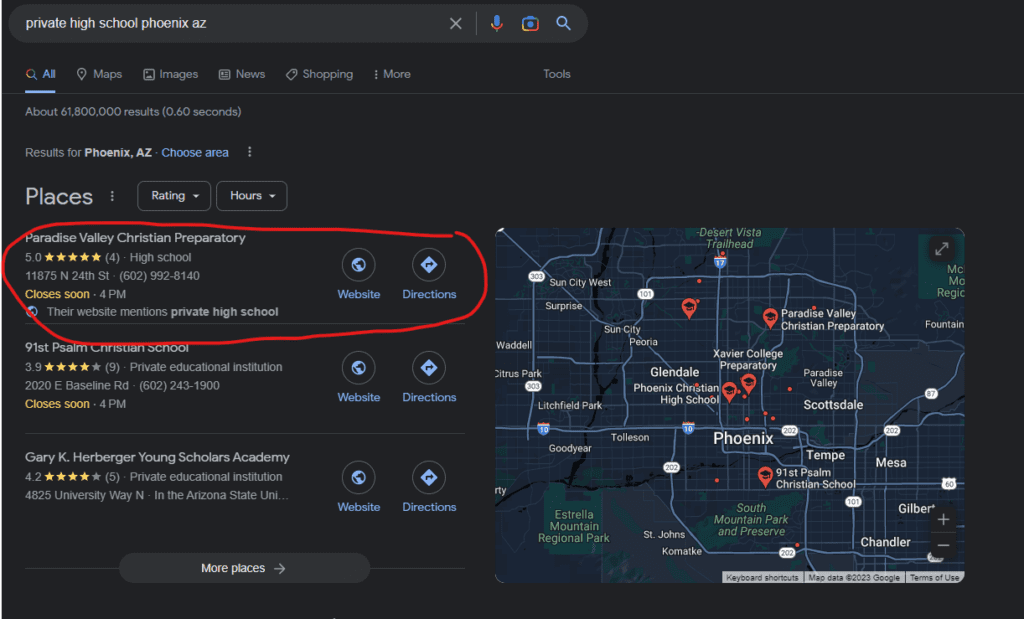Click the Tempe label on the map
Screen dimensions: 1024x619
(x=825, y=455)
